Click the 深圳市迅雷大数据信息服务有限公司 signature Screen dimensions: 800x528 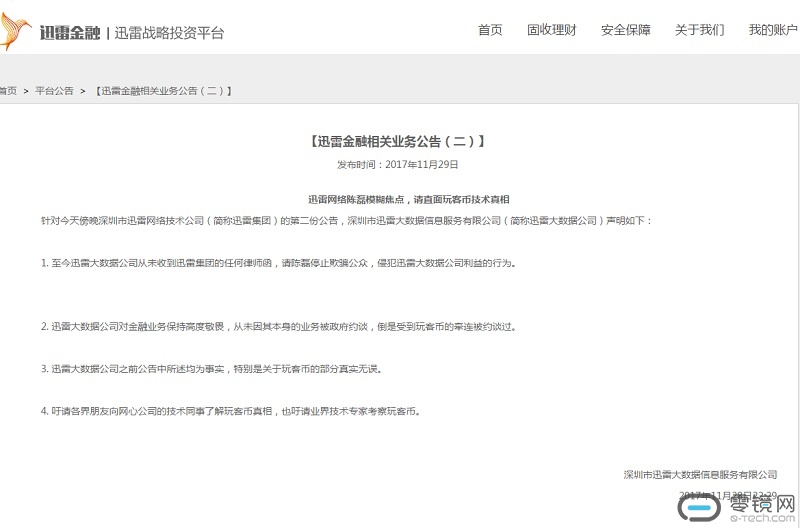tap(700, 474)
